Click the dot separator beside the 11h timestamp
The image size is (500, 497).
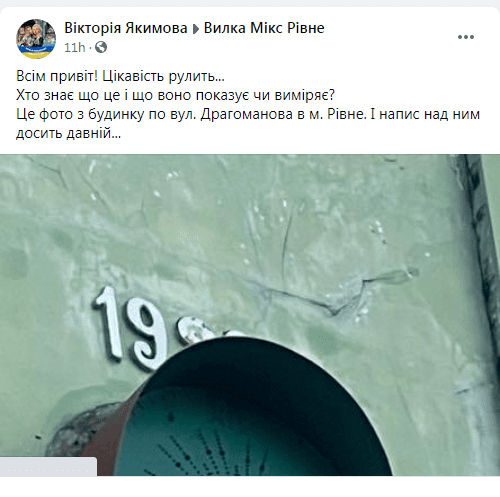pyautogui.click(x=90, y=48)
